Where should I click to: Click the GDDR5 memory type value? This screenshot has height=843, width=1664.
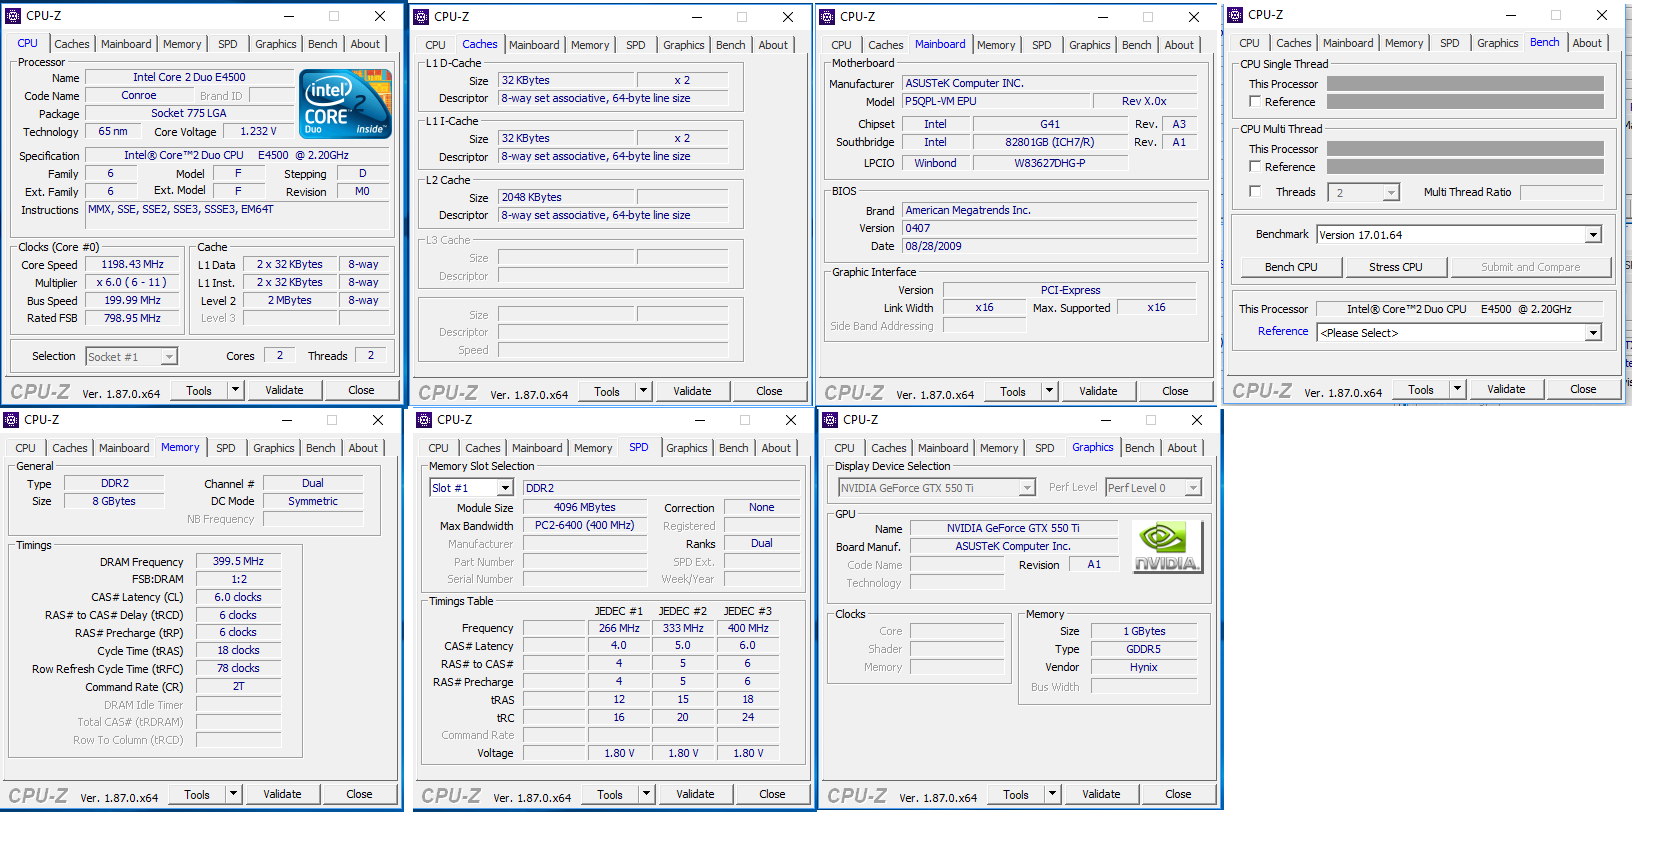[1143, 649]
